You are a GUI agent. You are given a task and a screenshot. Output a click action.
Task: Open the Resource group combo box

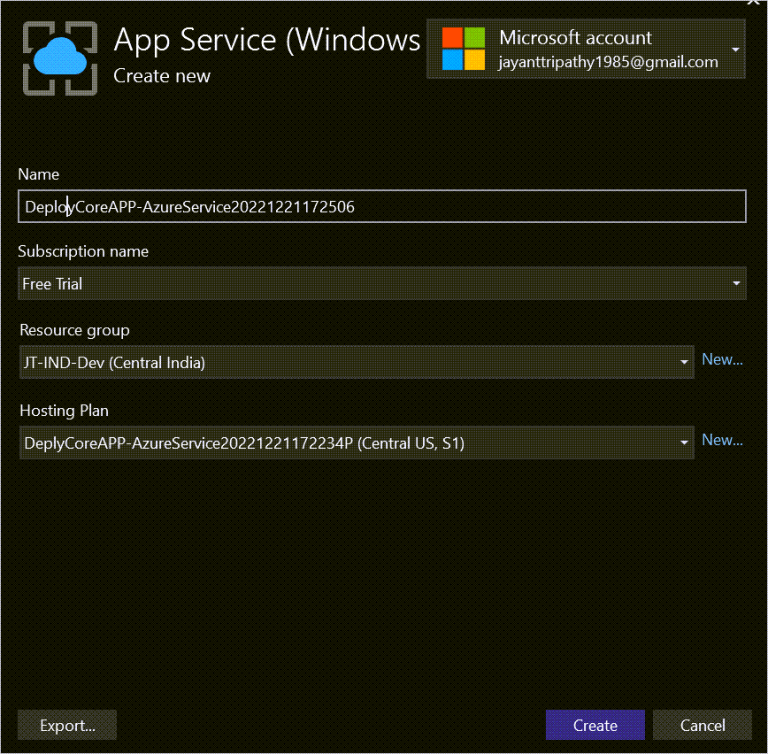pos(357,362)
